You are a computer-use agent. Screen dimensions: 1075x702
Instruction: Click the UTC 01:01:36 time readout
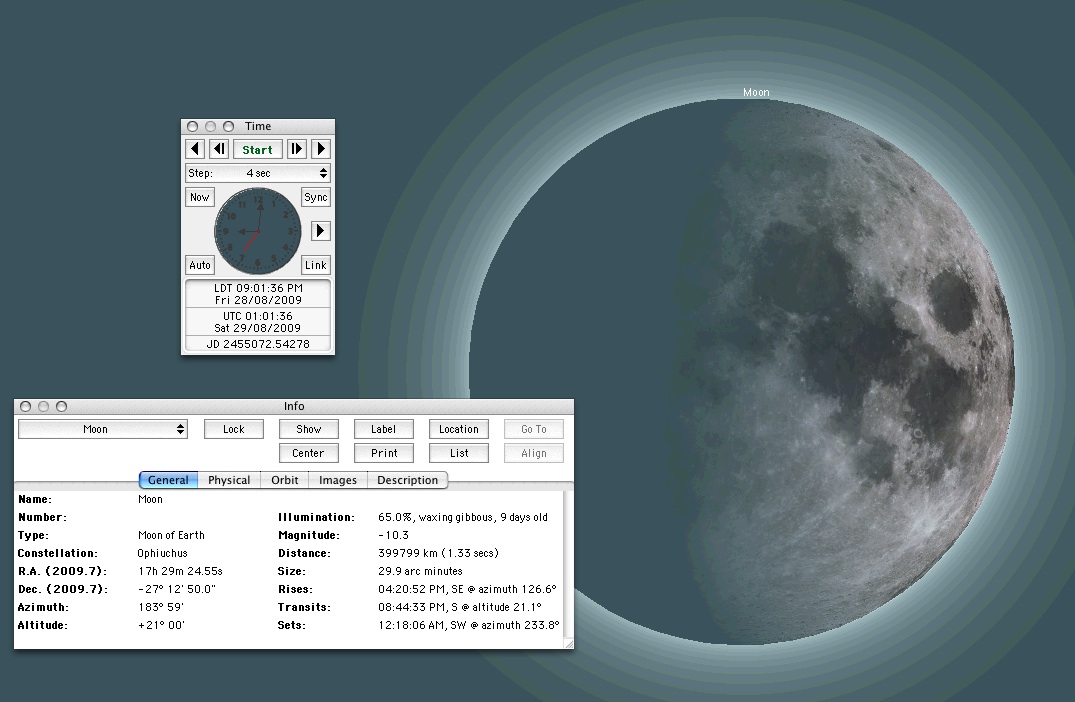pos(258,317)
